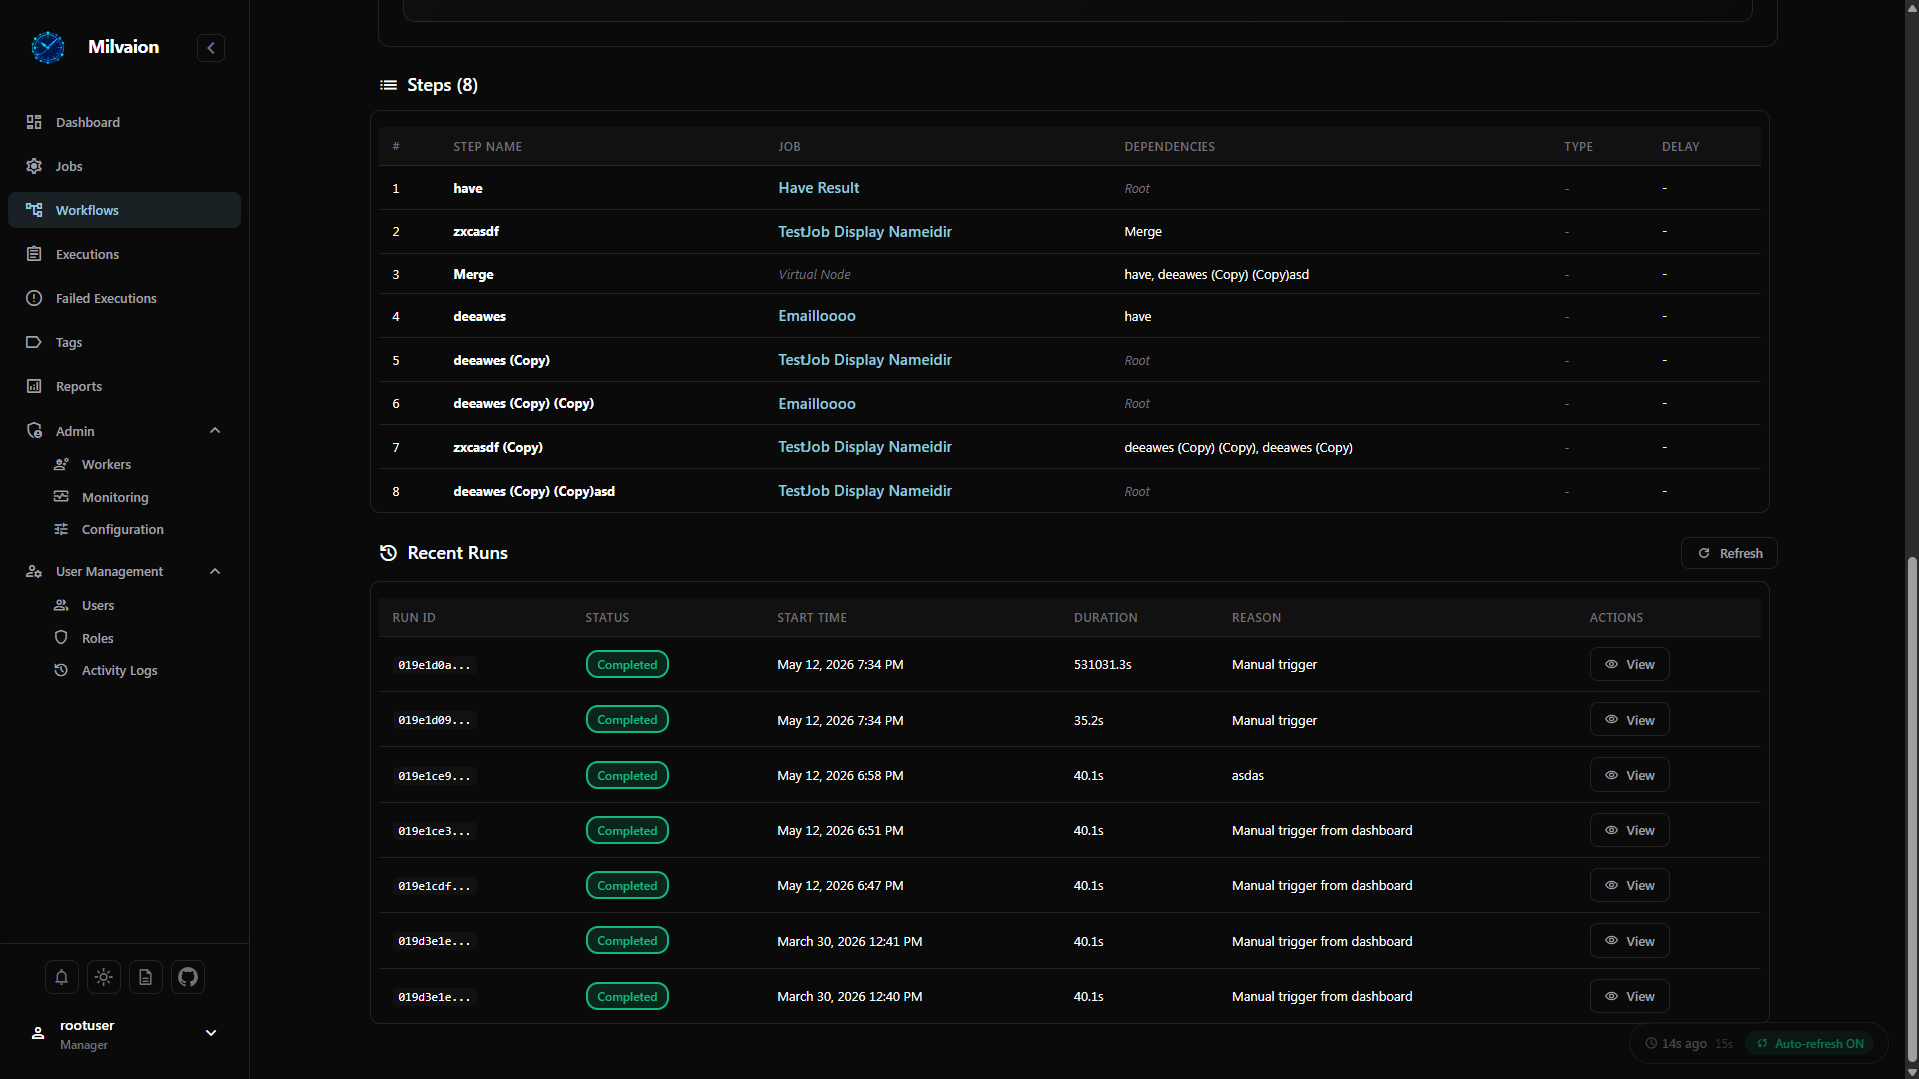Screen dimensions: 1919x1079
Task: Open the Have Result job link
Action: (818, 188)
